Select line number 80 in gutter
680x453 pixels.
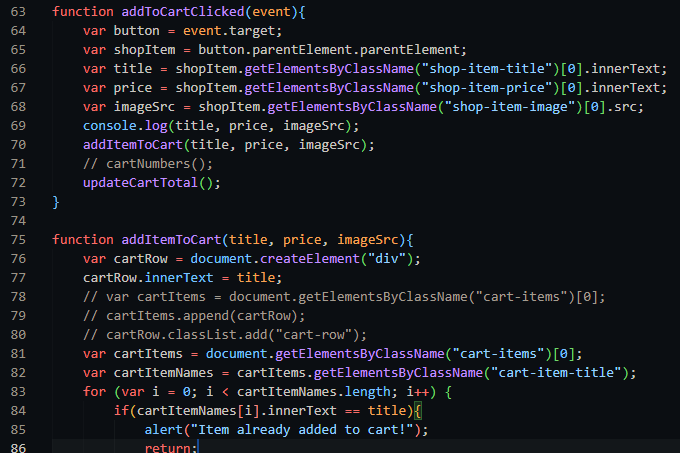coord(18,335)
